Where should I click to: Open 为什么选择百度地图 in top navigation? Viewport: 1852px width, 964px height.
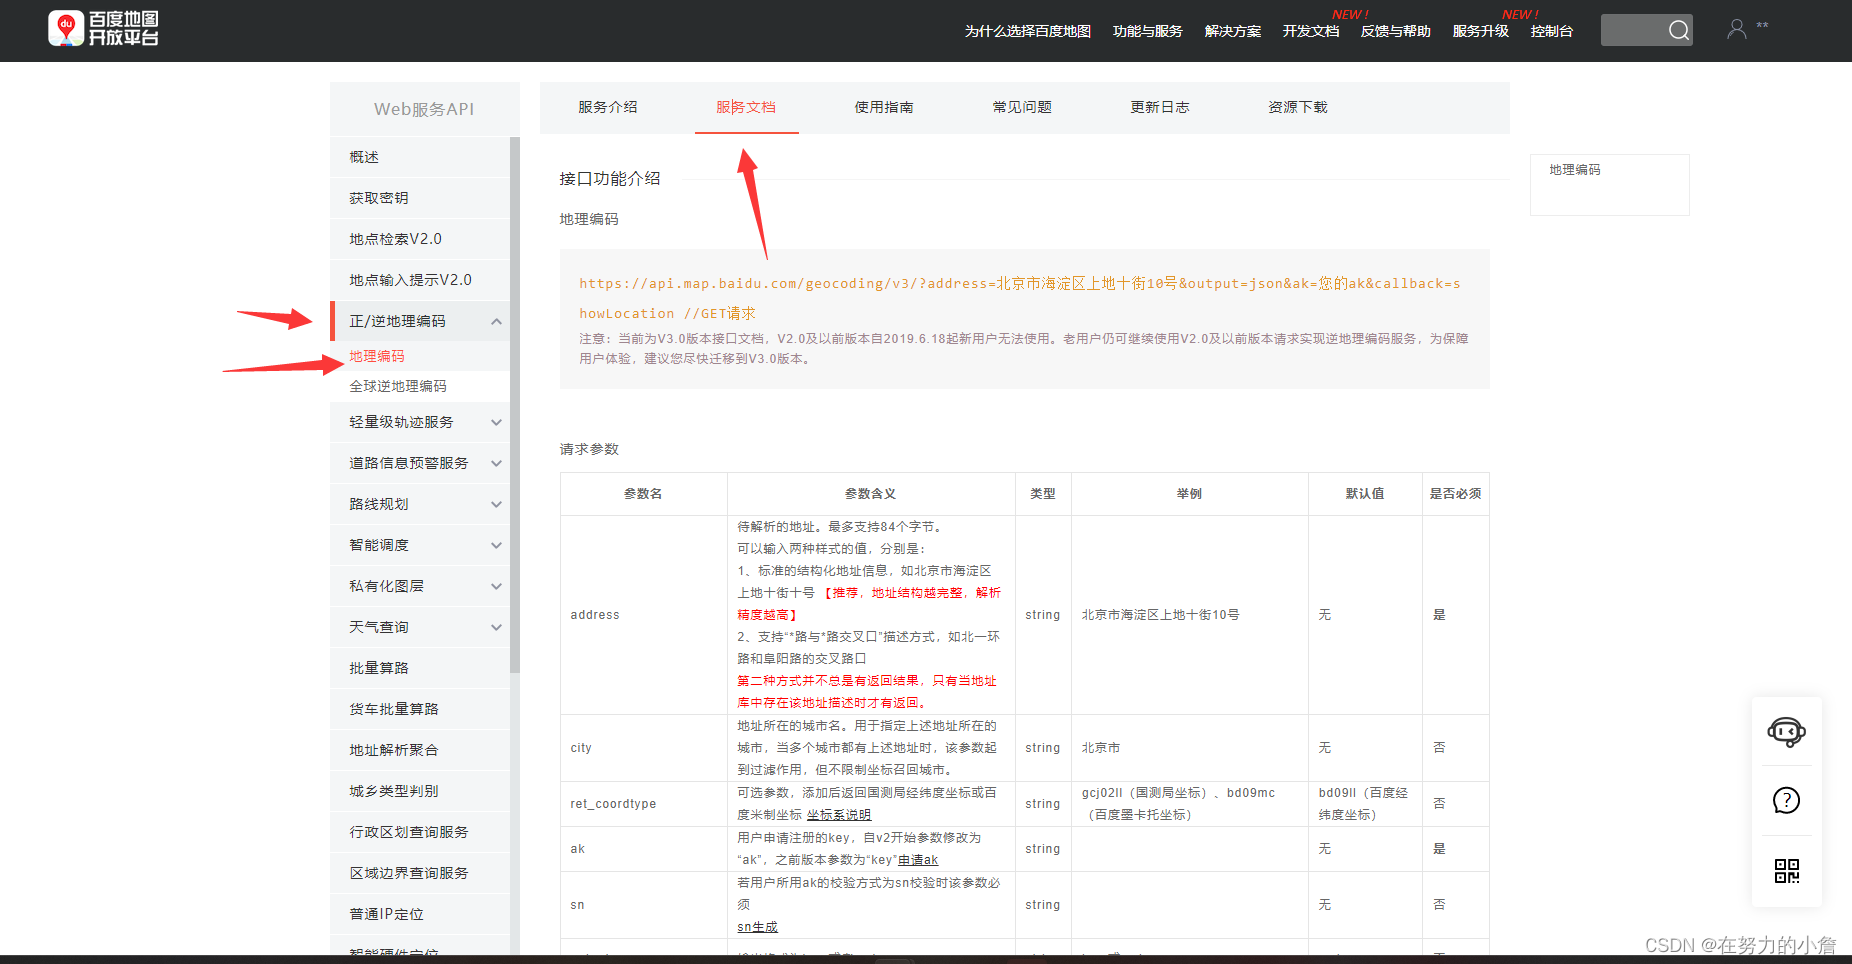(1027, 31)
